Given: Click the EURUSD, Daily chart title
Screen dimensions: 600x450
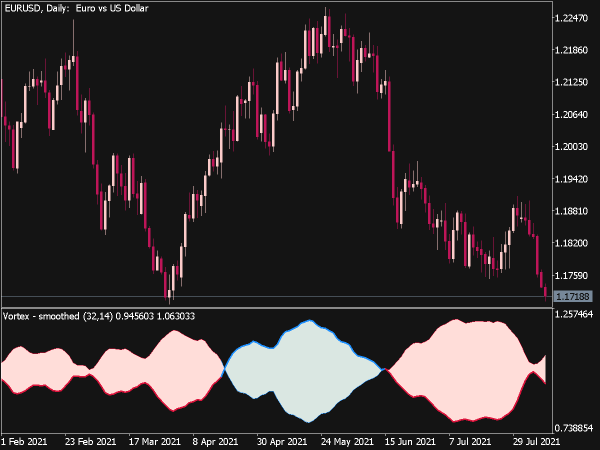Looking at the screenshot, I should pos(76,8).
